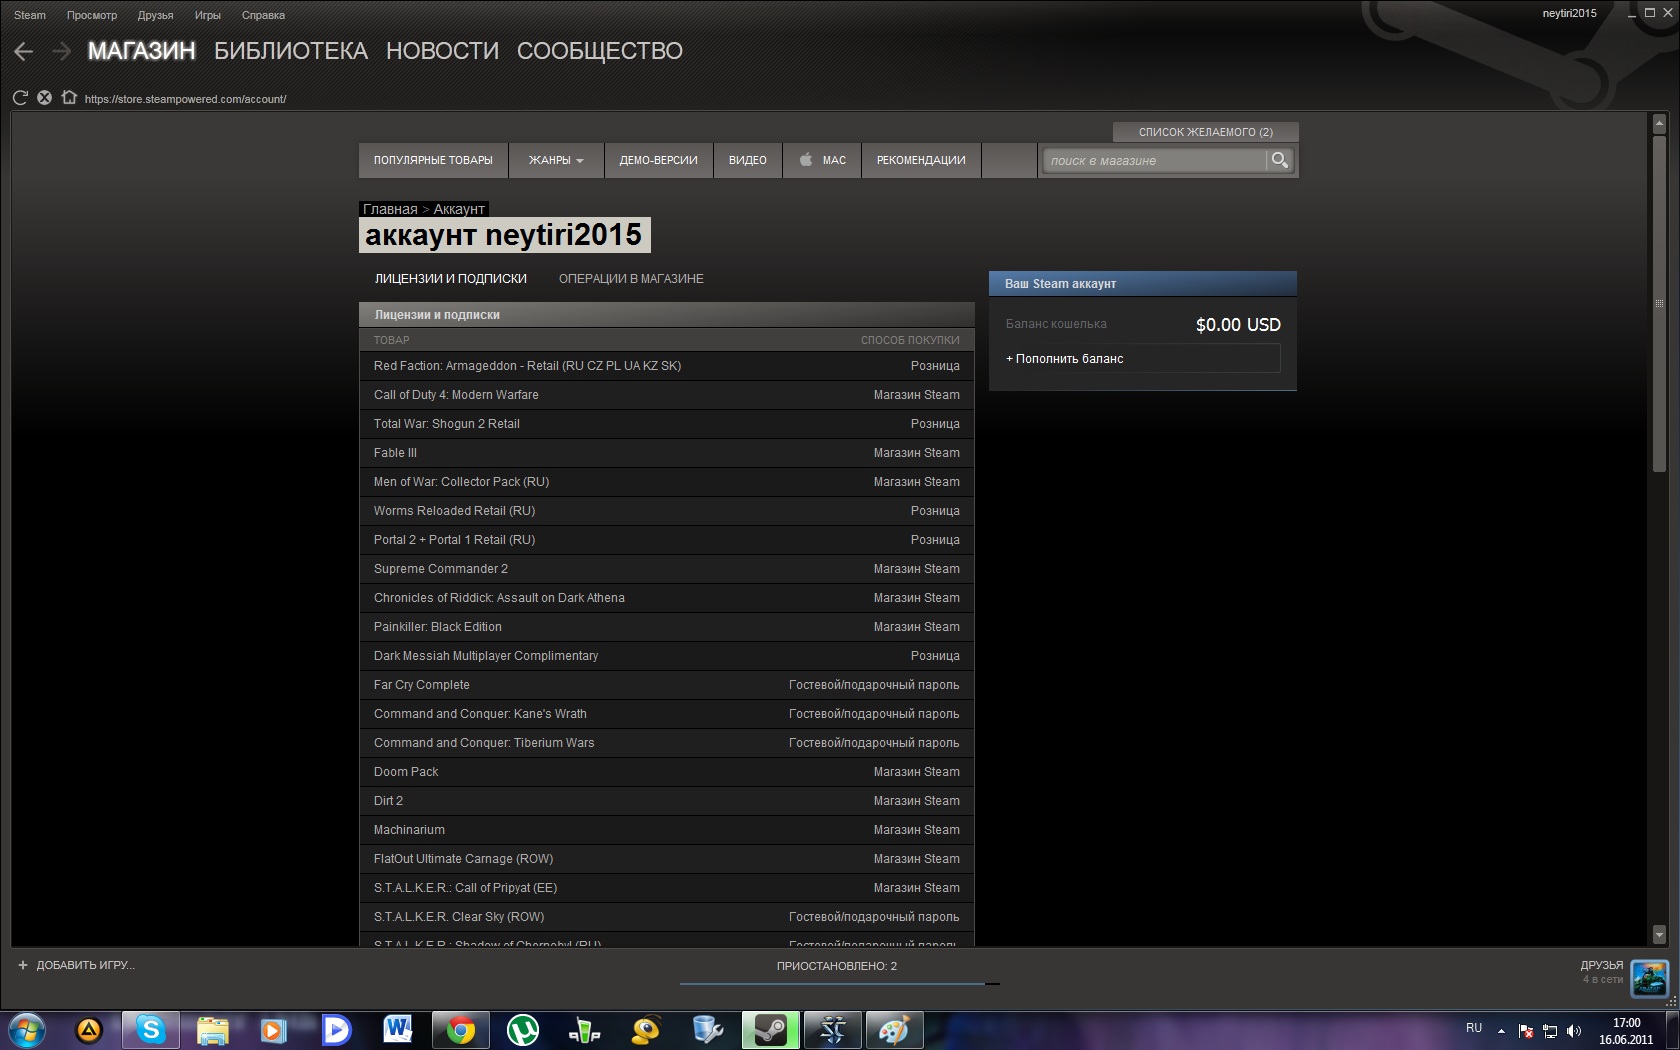The image size is (1680, 1050).
Task: Open AIMP from the taskbar
Action: (x=89, y=1030)
